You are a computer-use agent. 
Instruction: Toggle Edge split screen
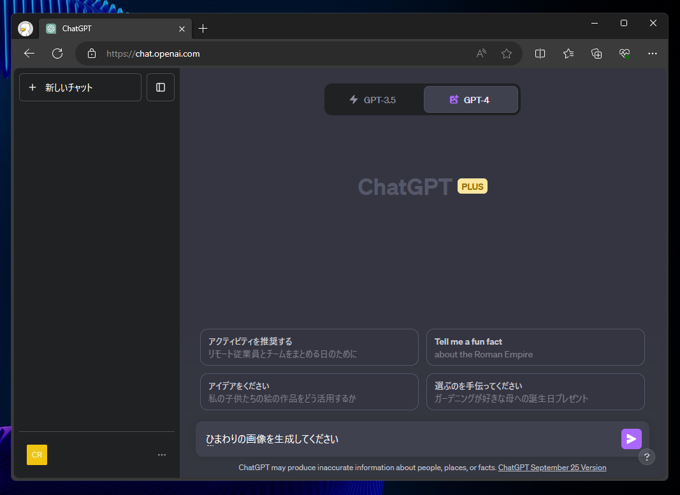540,53
